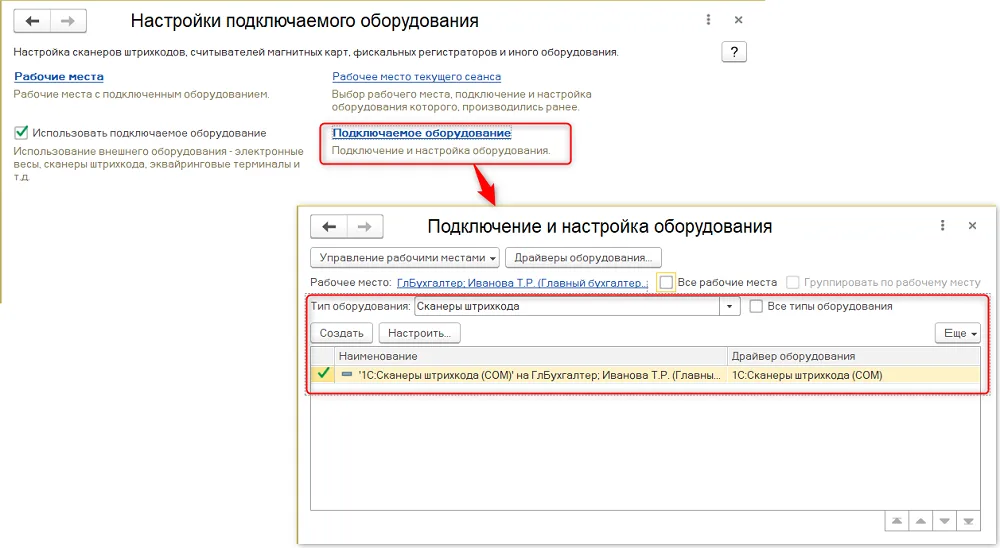Close Подключение и настройка оборудования window
The width and height of the screenshot is (1000, 548).
tap(972, 225)
